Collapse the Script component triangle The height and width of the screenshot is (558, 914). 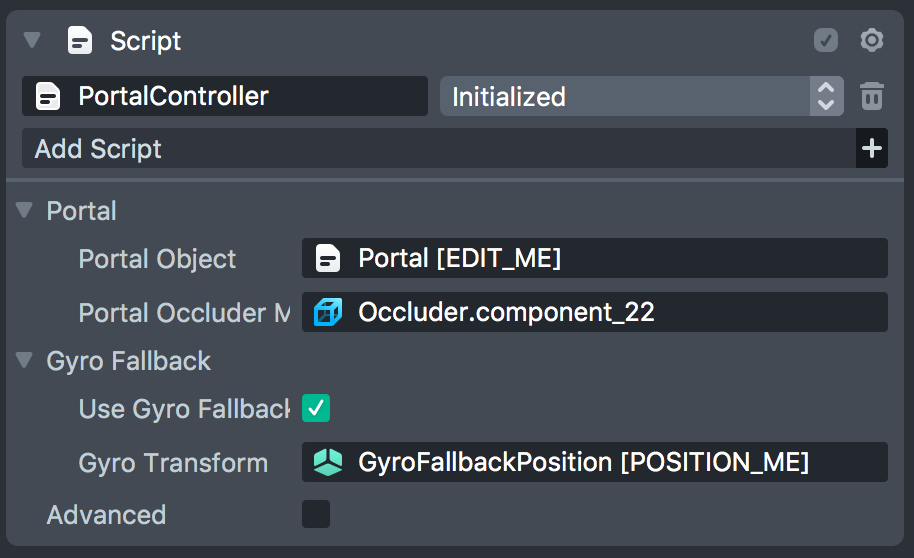(x=32, y=41)
